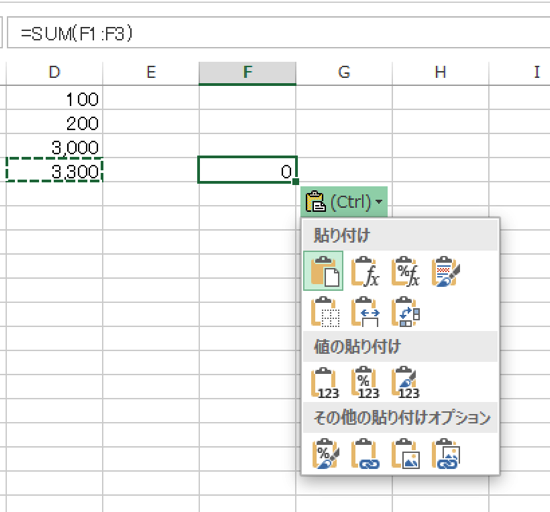Click the cell containing 200
This screenshot has width=550, height=512.
(x=54, y=122)
